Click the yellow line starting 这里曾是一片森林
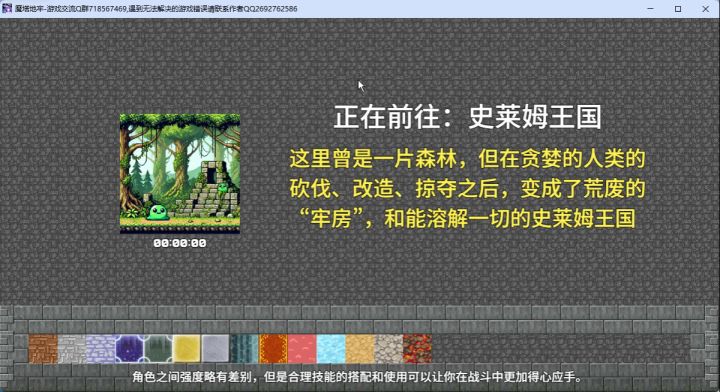Screen dimensions: 720x392 (x=467, y=159)
